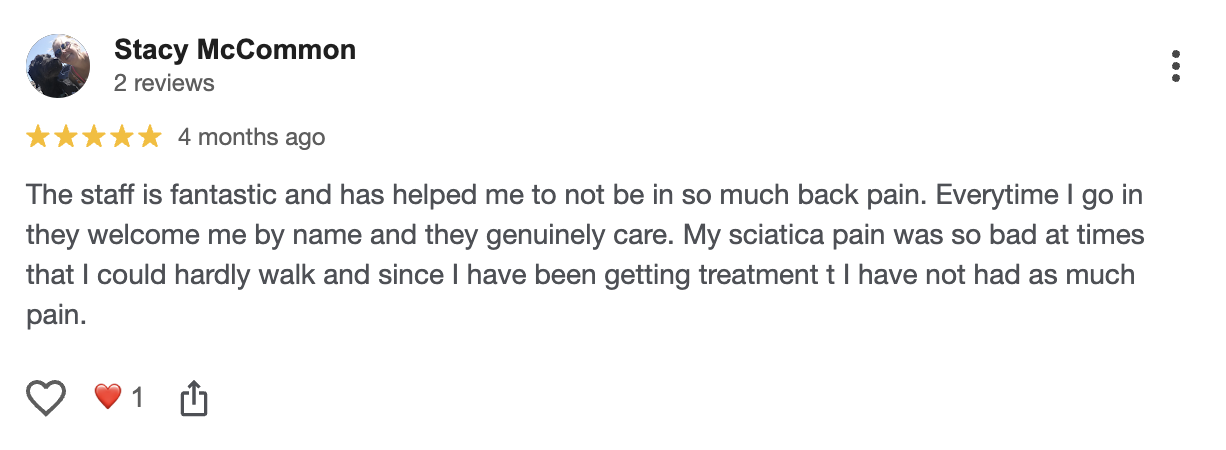Click the third yellow rating star
The width and height of the screenshot is (1226, 450).
click(x=94, y=137)
